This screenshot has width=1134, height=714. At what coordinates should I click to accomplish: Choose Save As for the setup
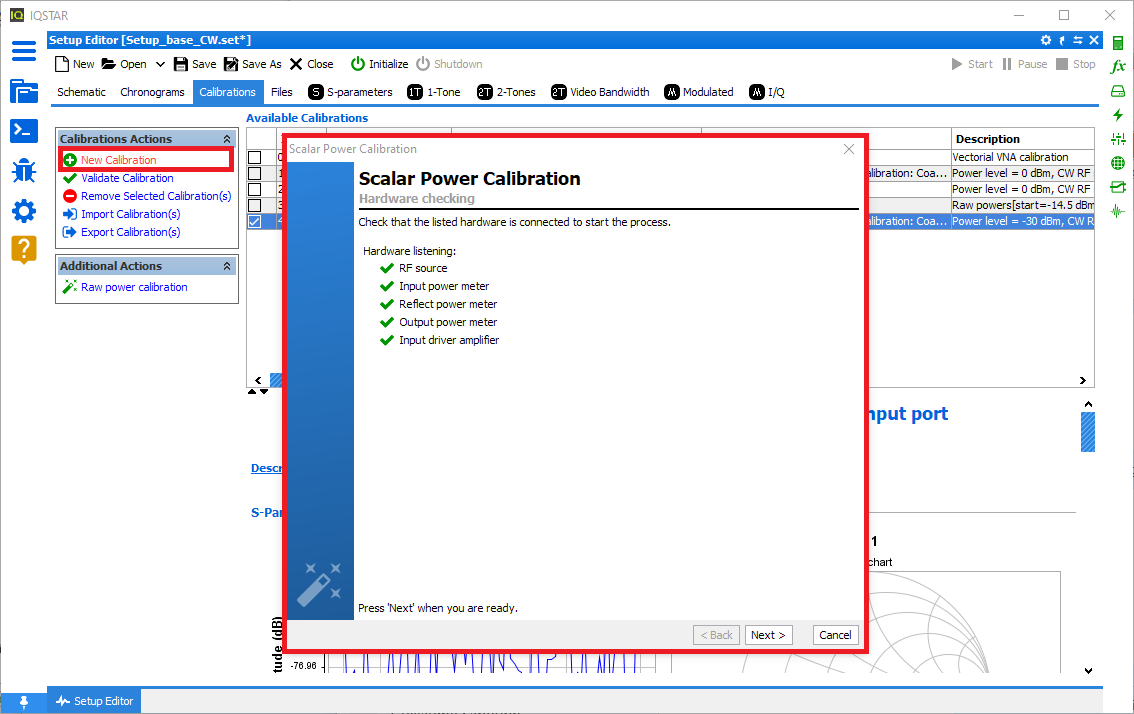252,64
